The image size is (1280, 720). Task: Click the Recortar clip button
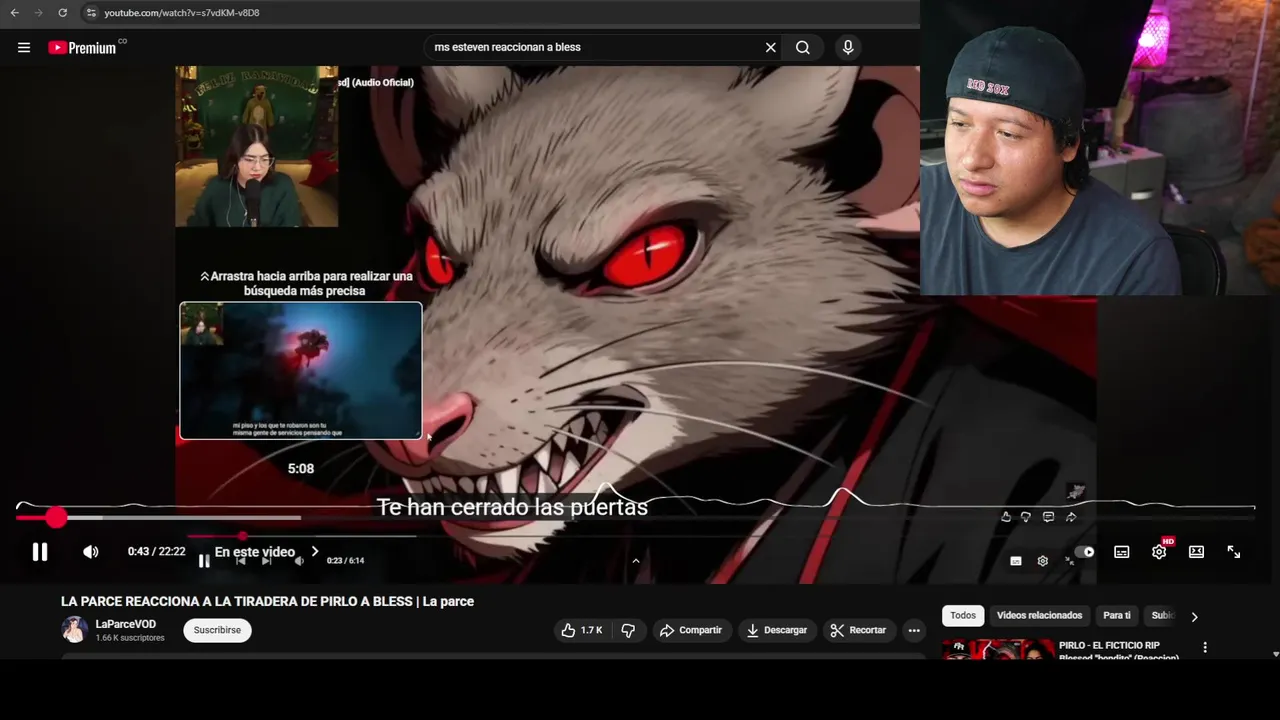[858, 630]
